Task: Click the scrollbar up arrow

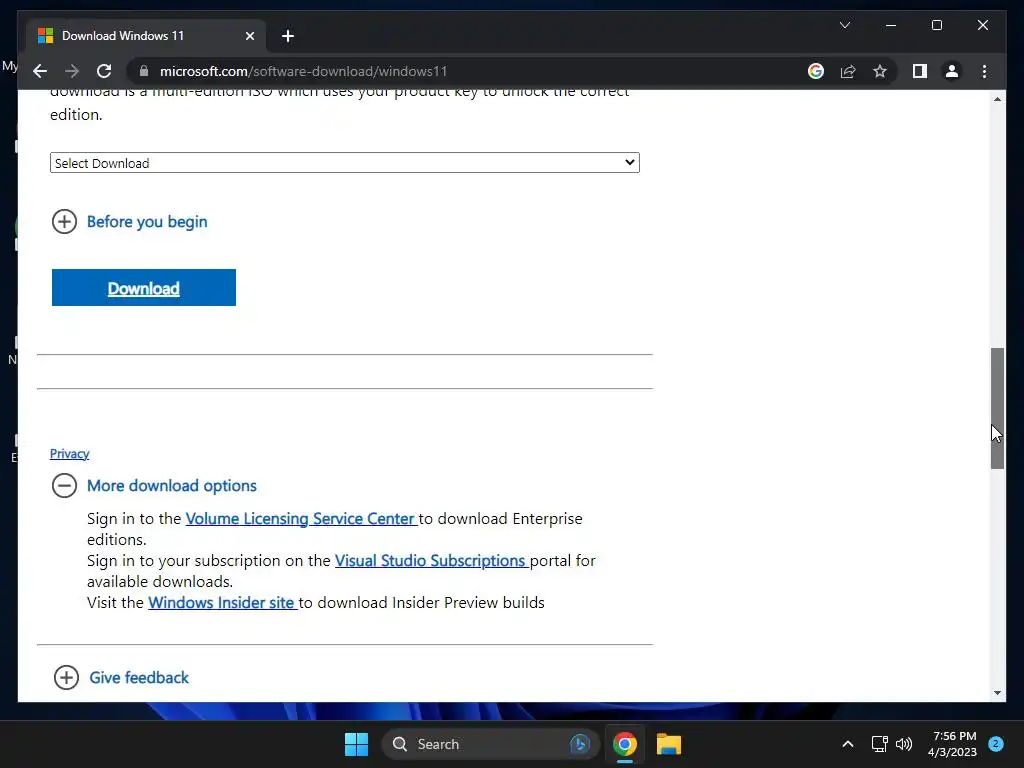Action: point(997,99)
